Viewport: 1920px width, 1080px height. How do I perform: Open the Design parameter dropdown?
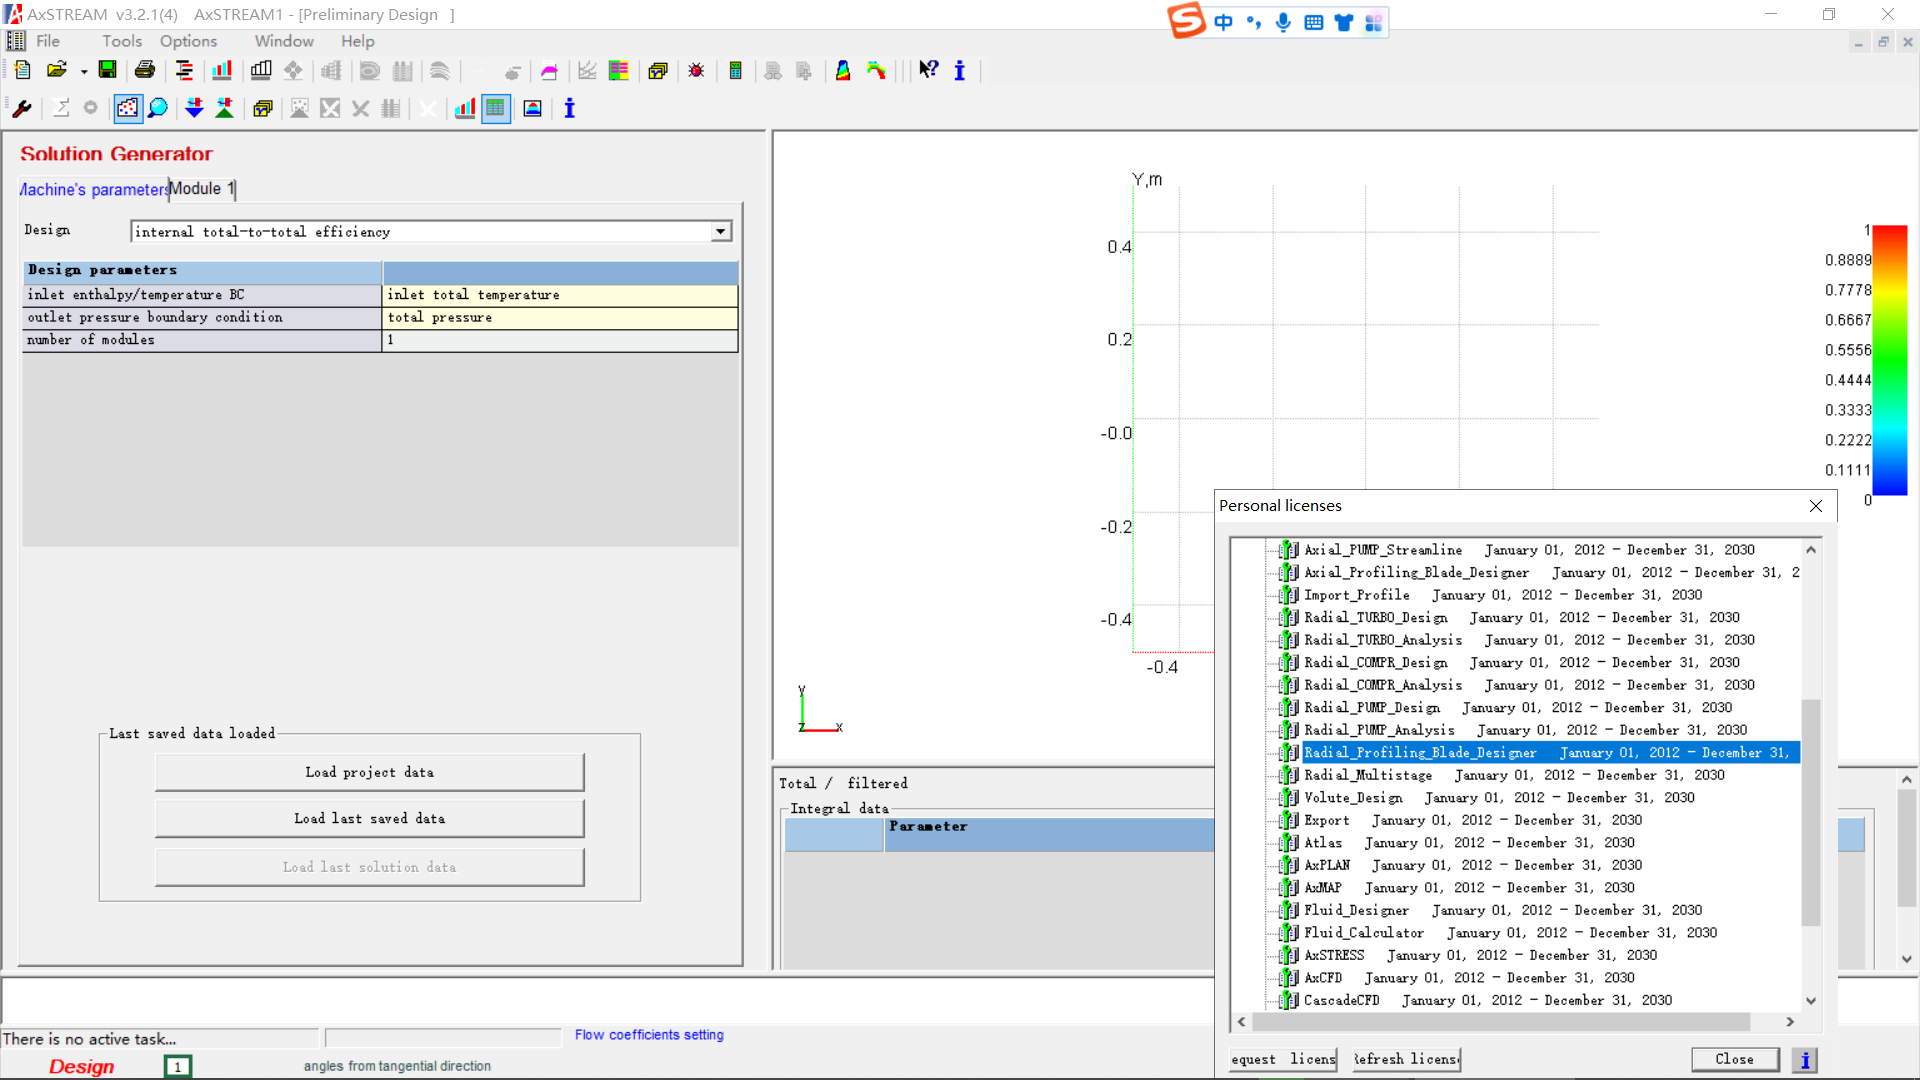coord(719,231)
